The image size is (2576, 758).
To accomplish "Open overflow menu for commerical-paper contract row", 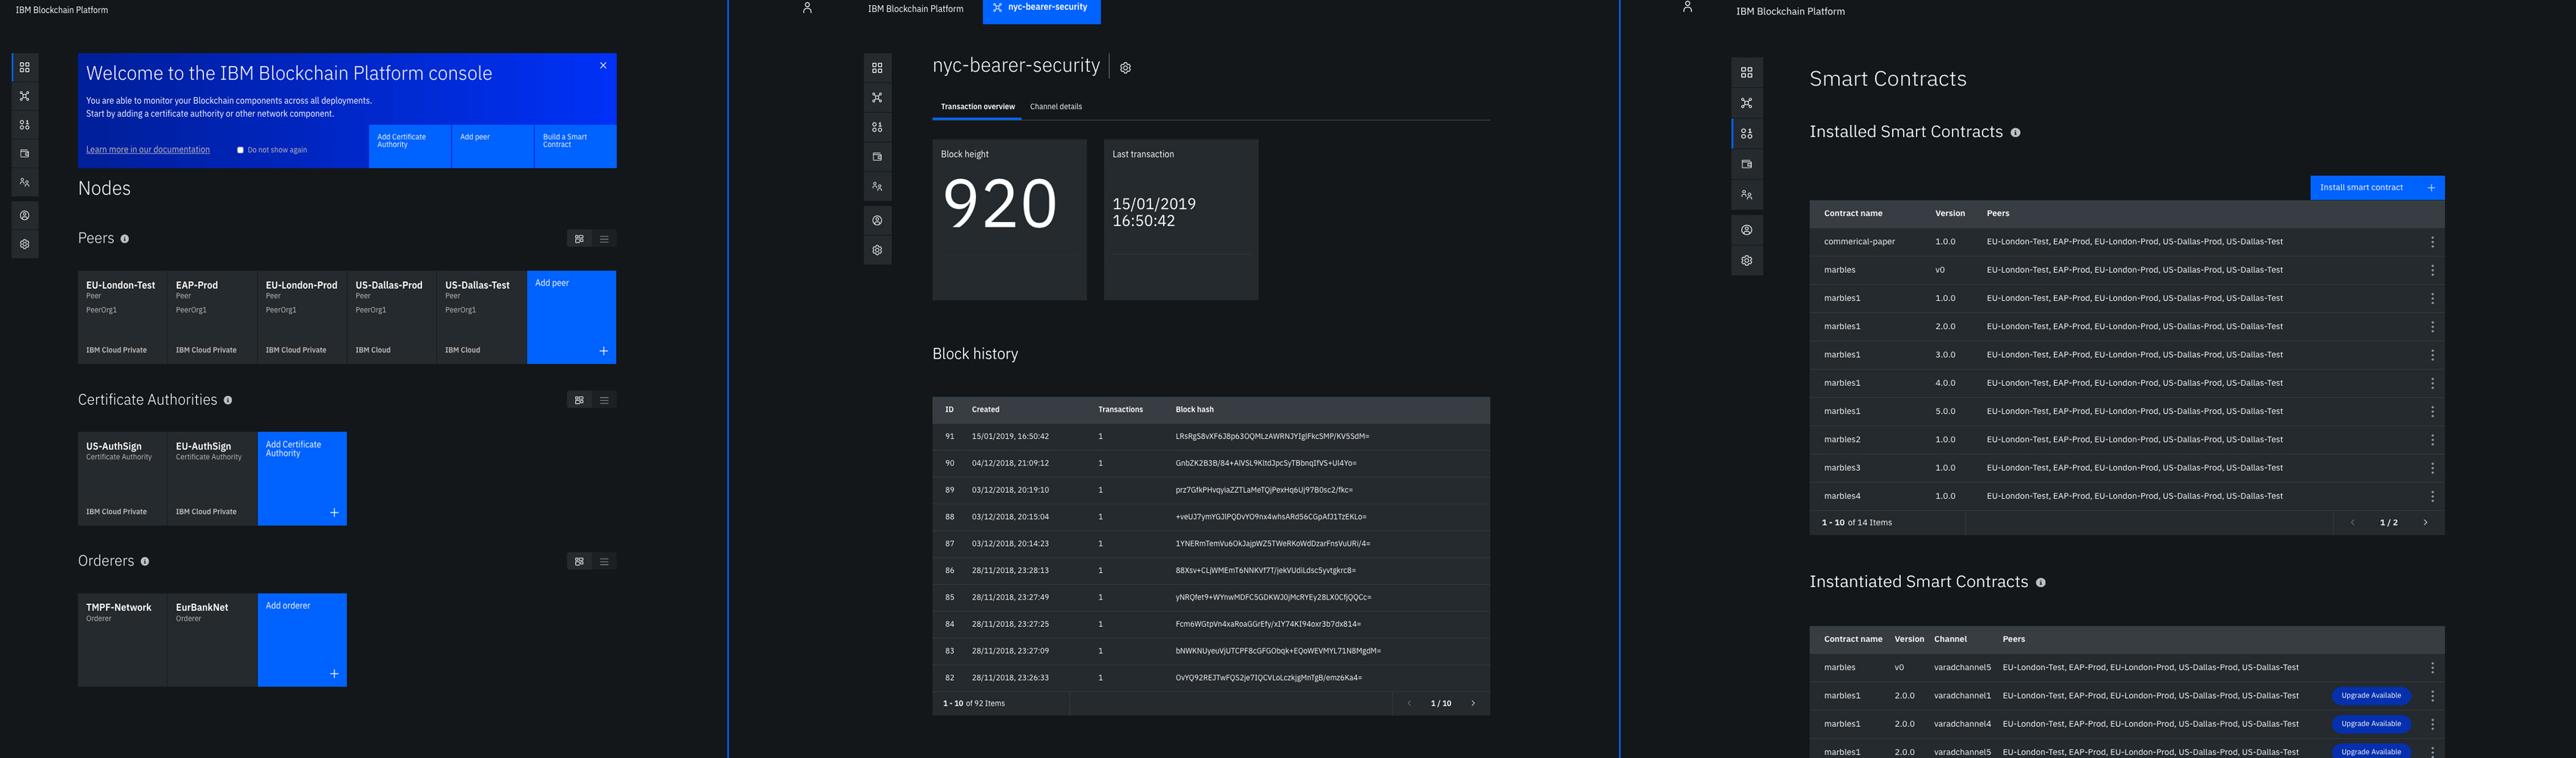I will (x=2432, y=242).
